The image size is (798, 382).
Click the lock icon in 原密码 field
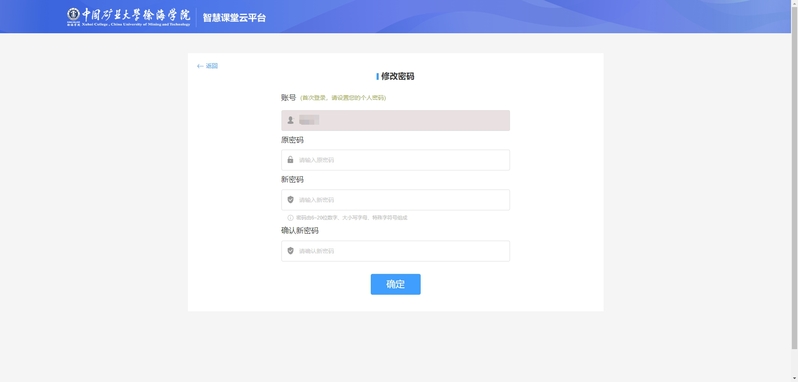click(x=291, y=160)
